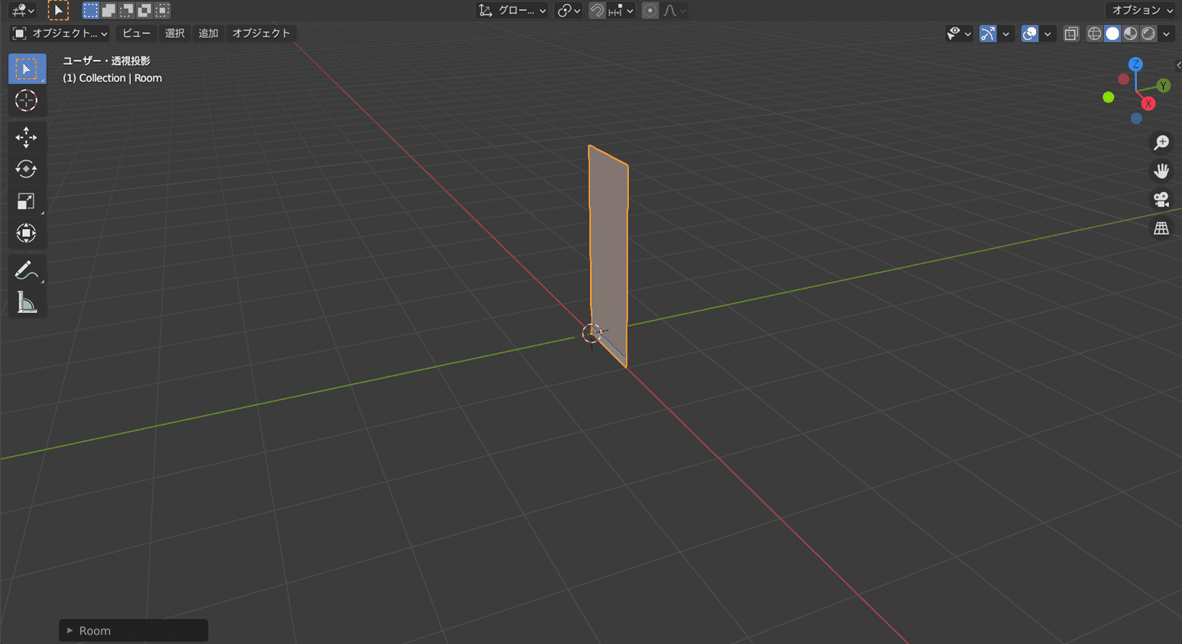Viewport: 1182px width, 644px height.
Task: Toggle proportional editing
Action: pos(650,11)
